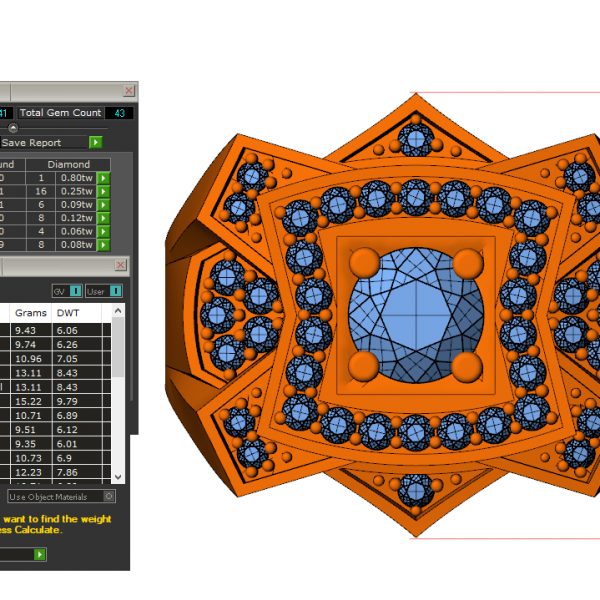This screenshot has height=600, width=600.
Task: Enable Use Object Materials option
Action: [x=109, y=496]
